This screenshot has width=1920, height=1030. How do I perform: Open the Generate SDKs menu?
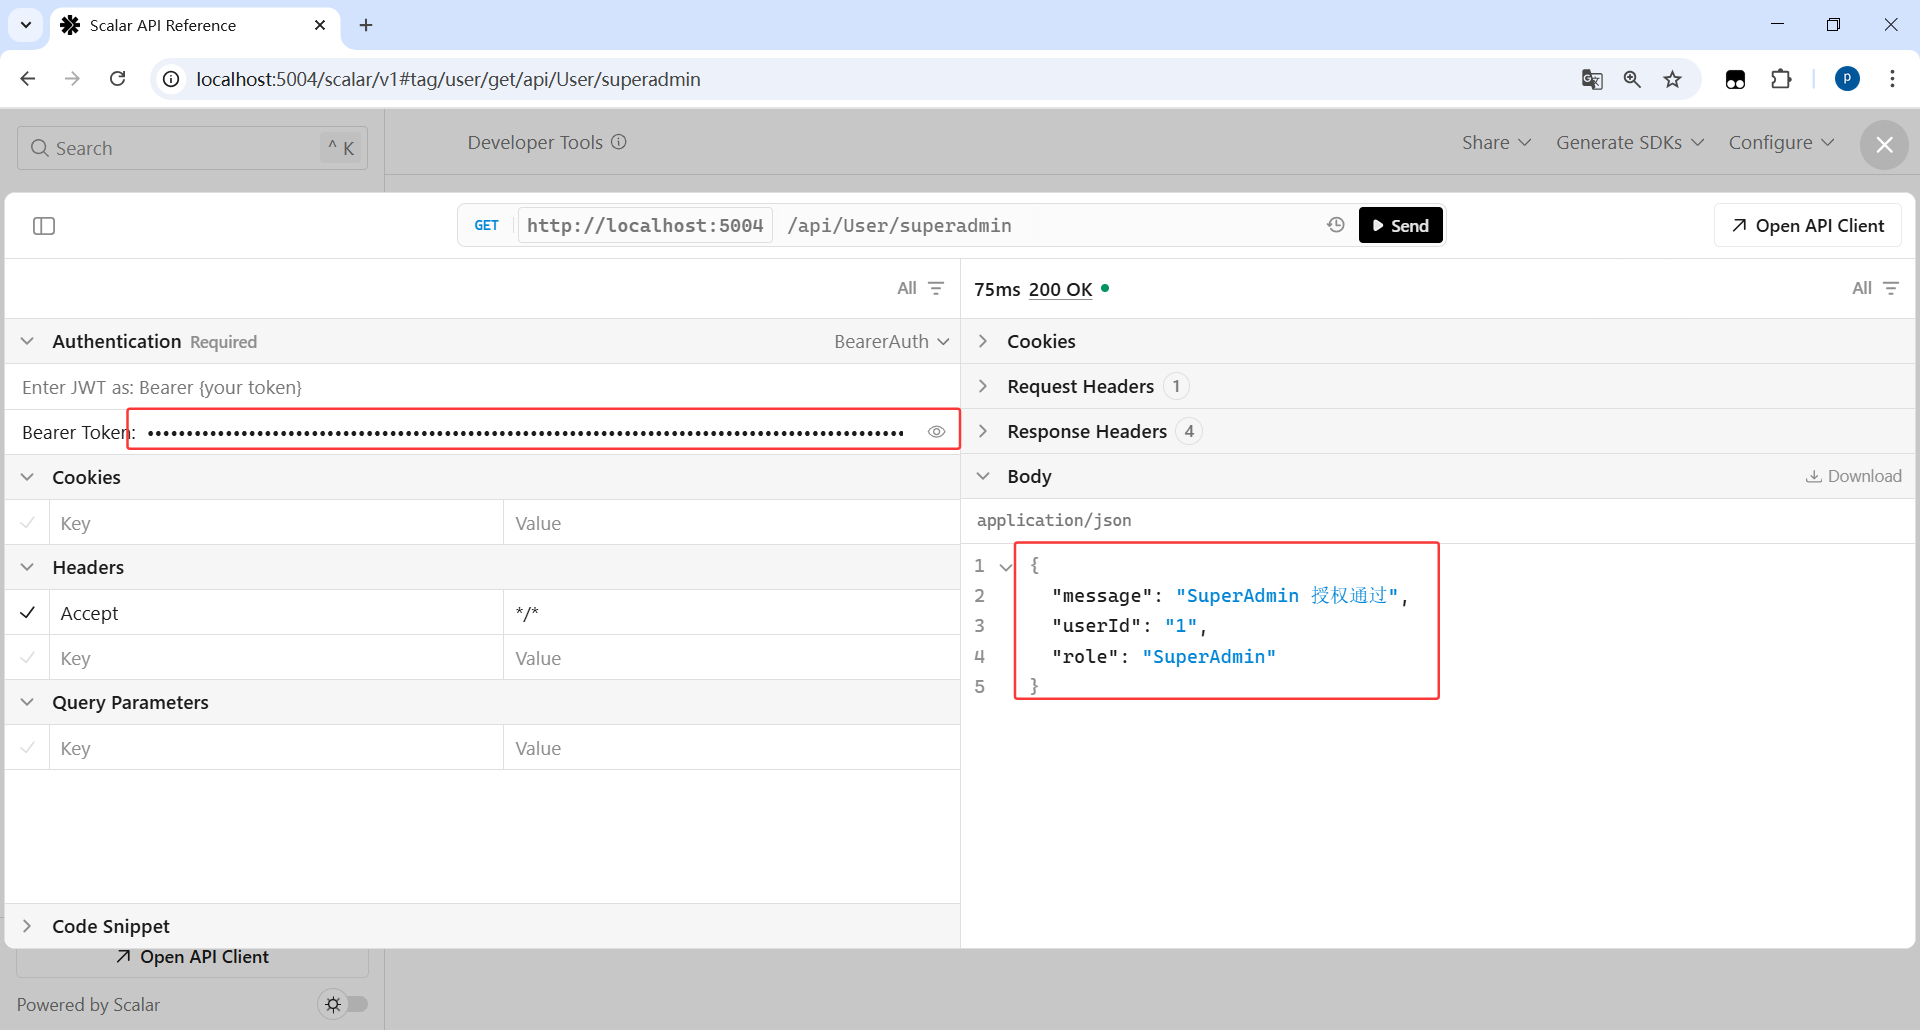click(1629, 142)
